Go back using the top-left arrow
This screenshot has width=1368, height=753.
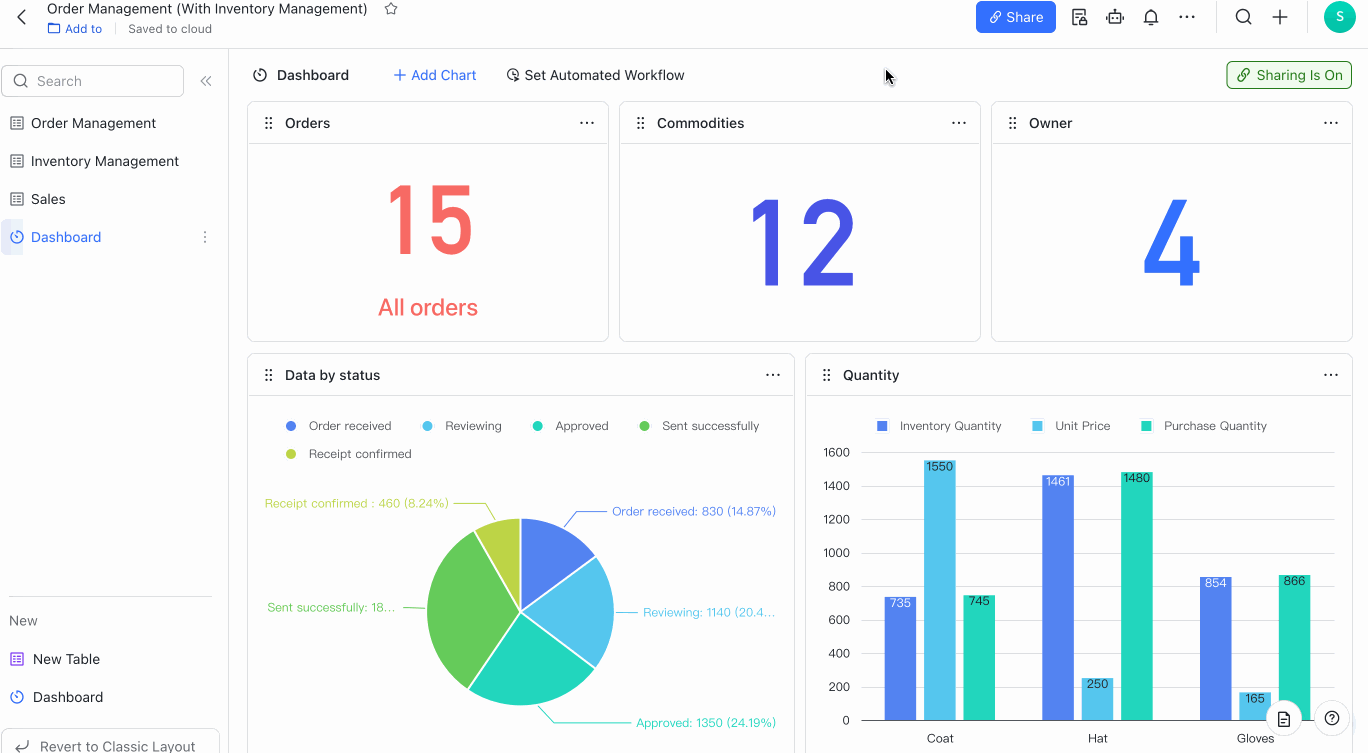(x=22, y=17)
